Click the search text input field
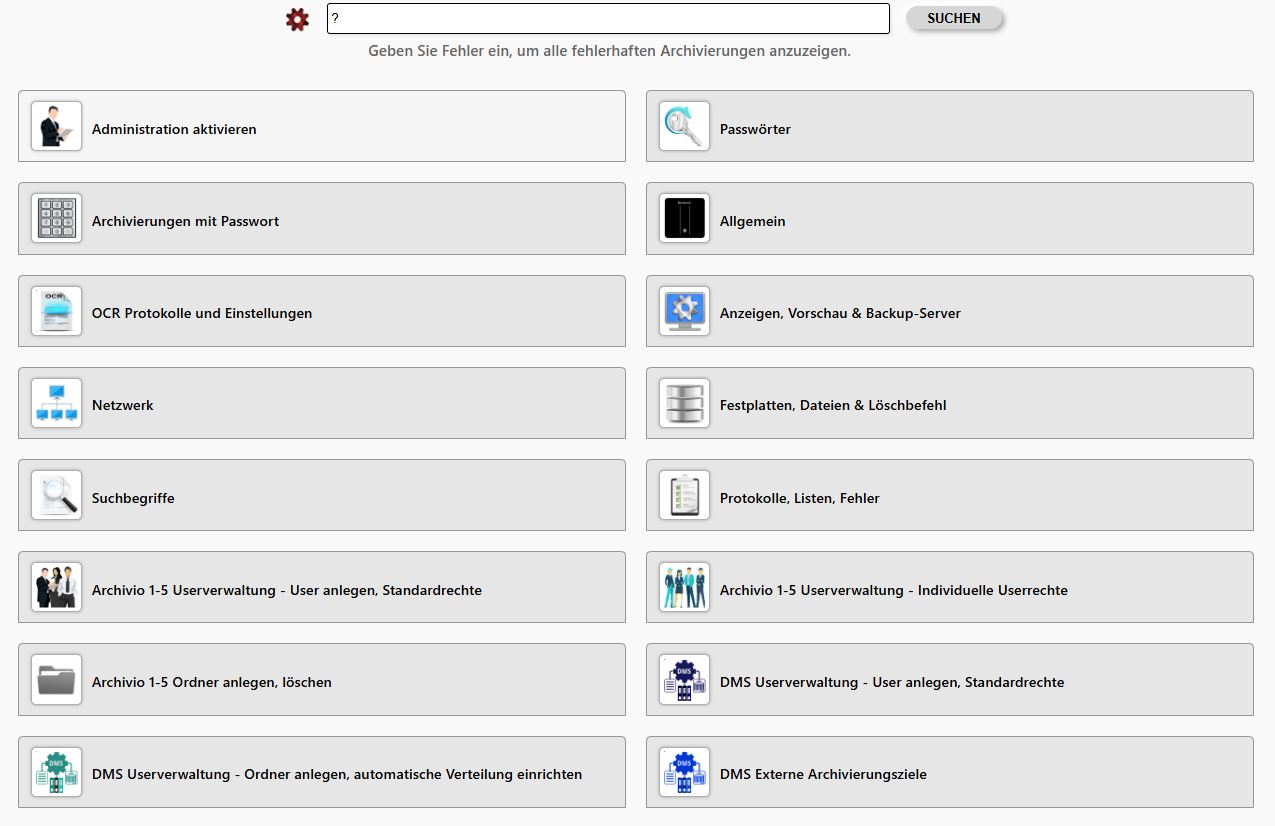The height and width of the screenshot is (826, 1275). click(607, 19)
